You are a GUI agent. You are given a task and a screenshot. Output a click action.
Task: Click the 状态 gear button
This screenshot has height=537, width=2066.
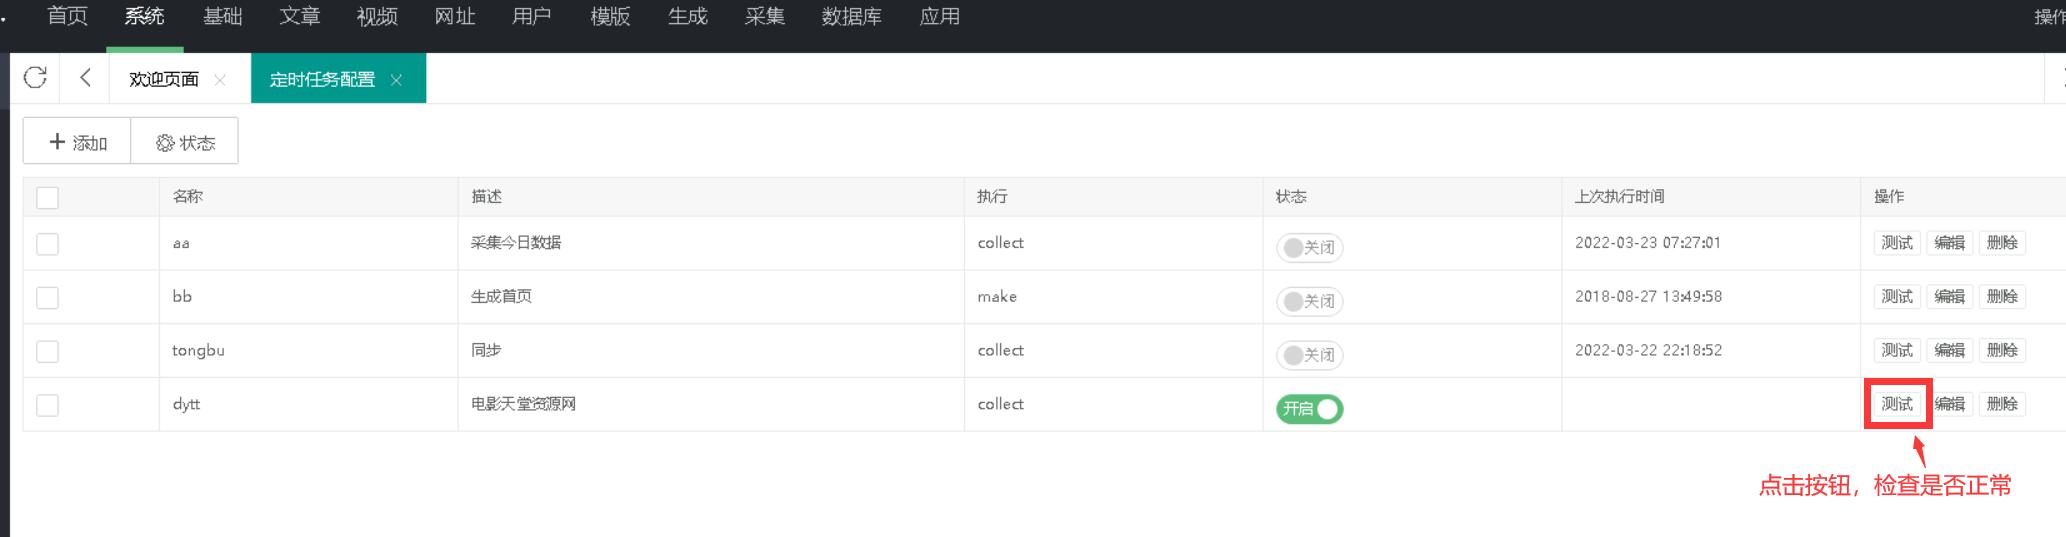pyautogui.click(x=185, y=142)
